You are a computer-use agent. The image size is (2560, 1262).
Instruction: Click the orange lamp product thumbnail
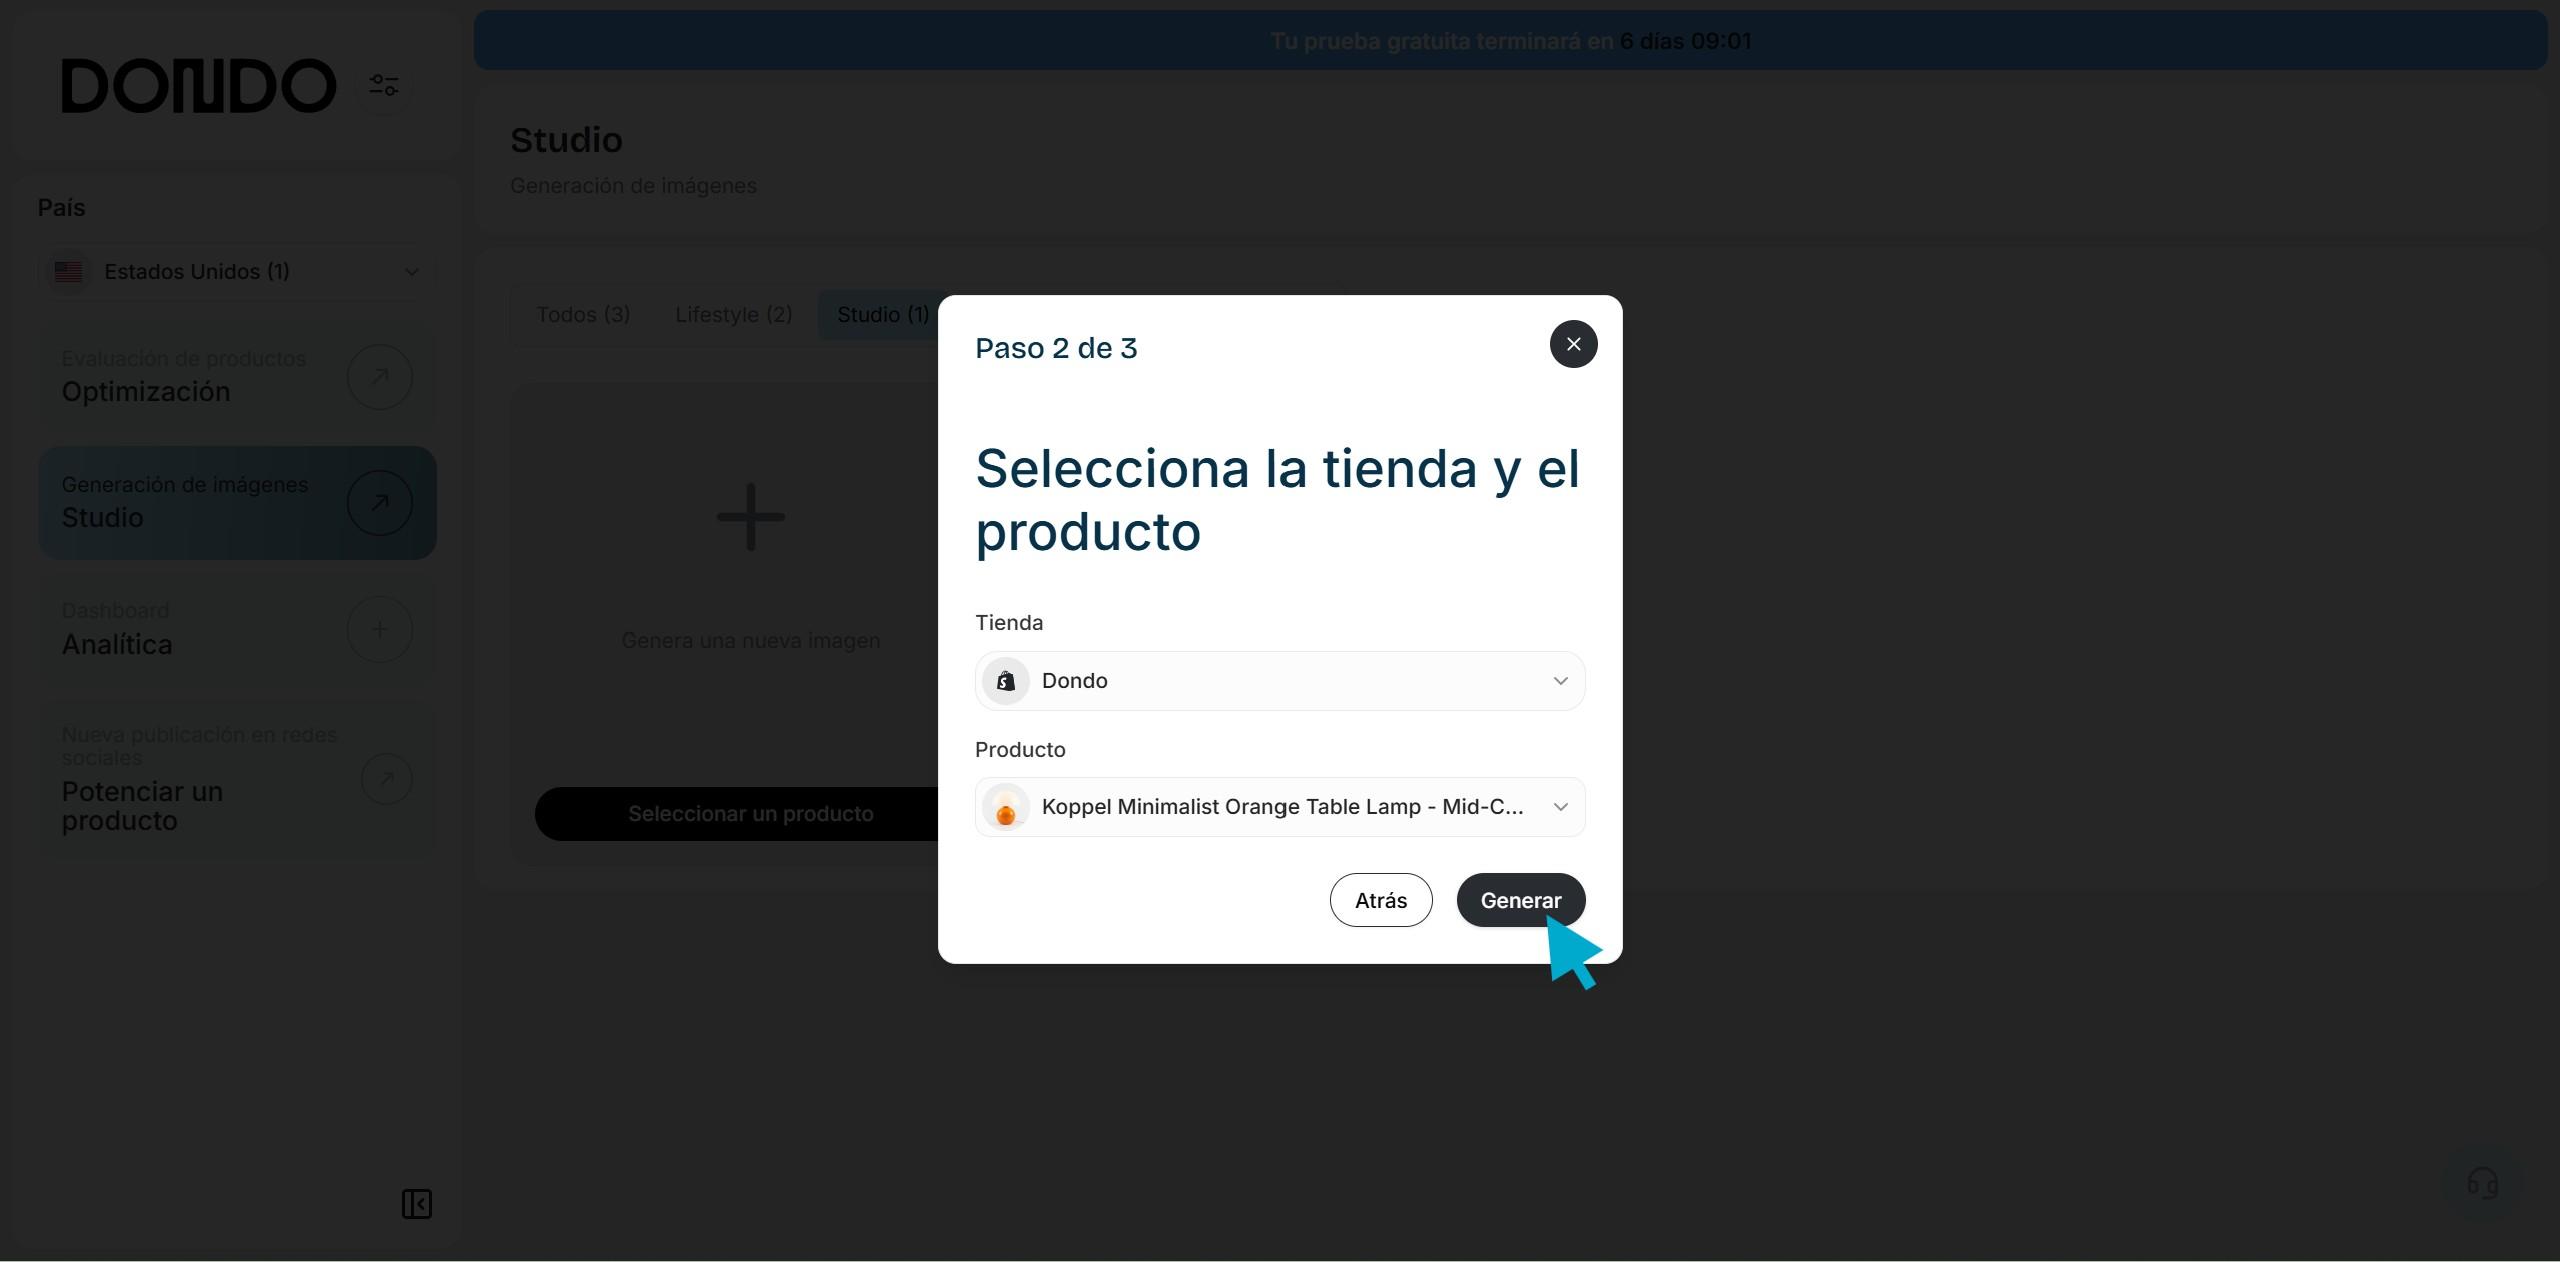(x=1006, y=807)
